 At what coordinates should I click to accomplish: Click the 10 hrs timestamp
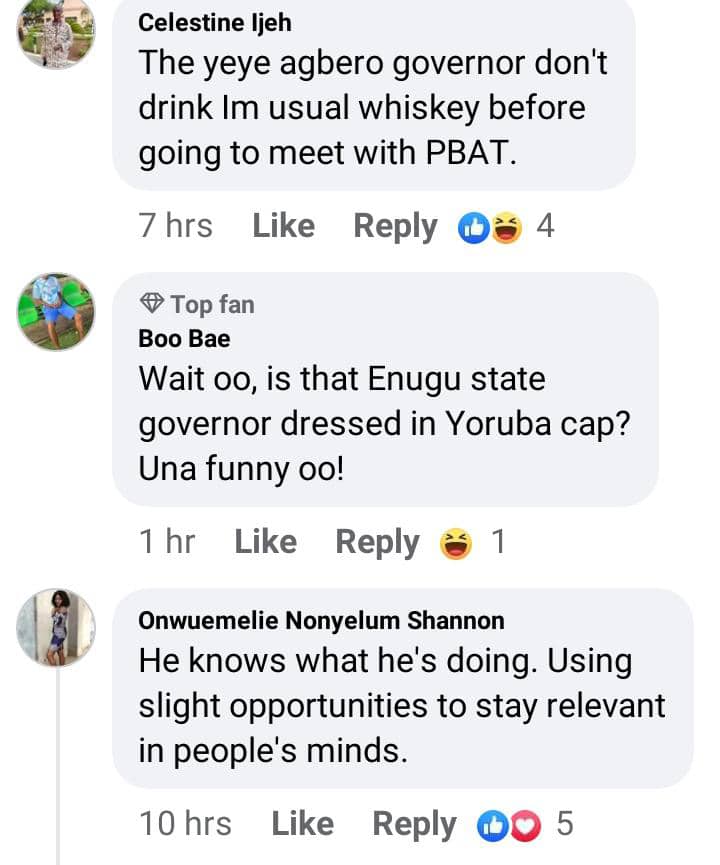[x=185, y=824]
